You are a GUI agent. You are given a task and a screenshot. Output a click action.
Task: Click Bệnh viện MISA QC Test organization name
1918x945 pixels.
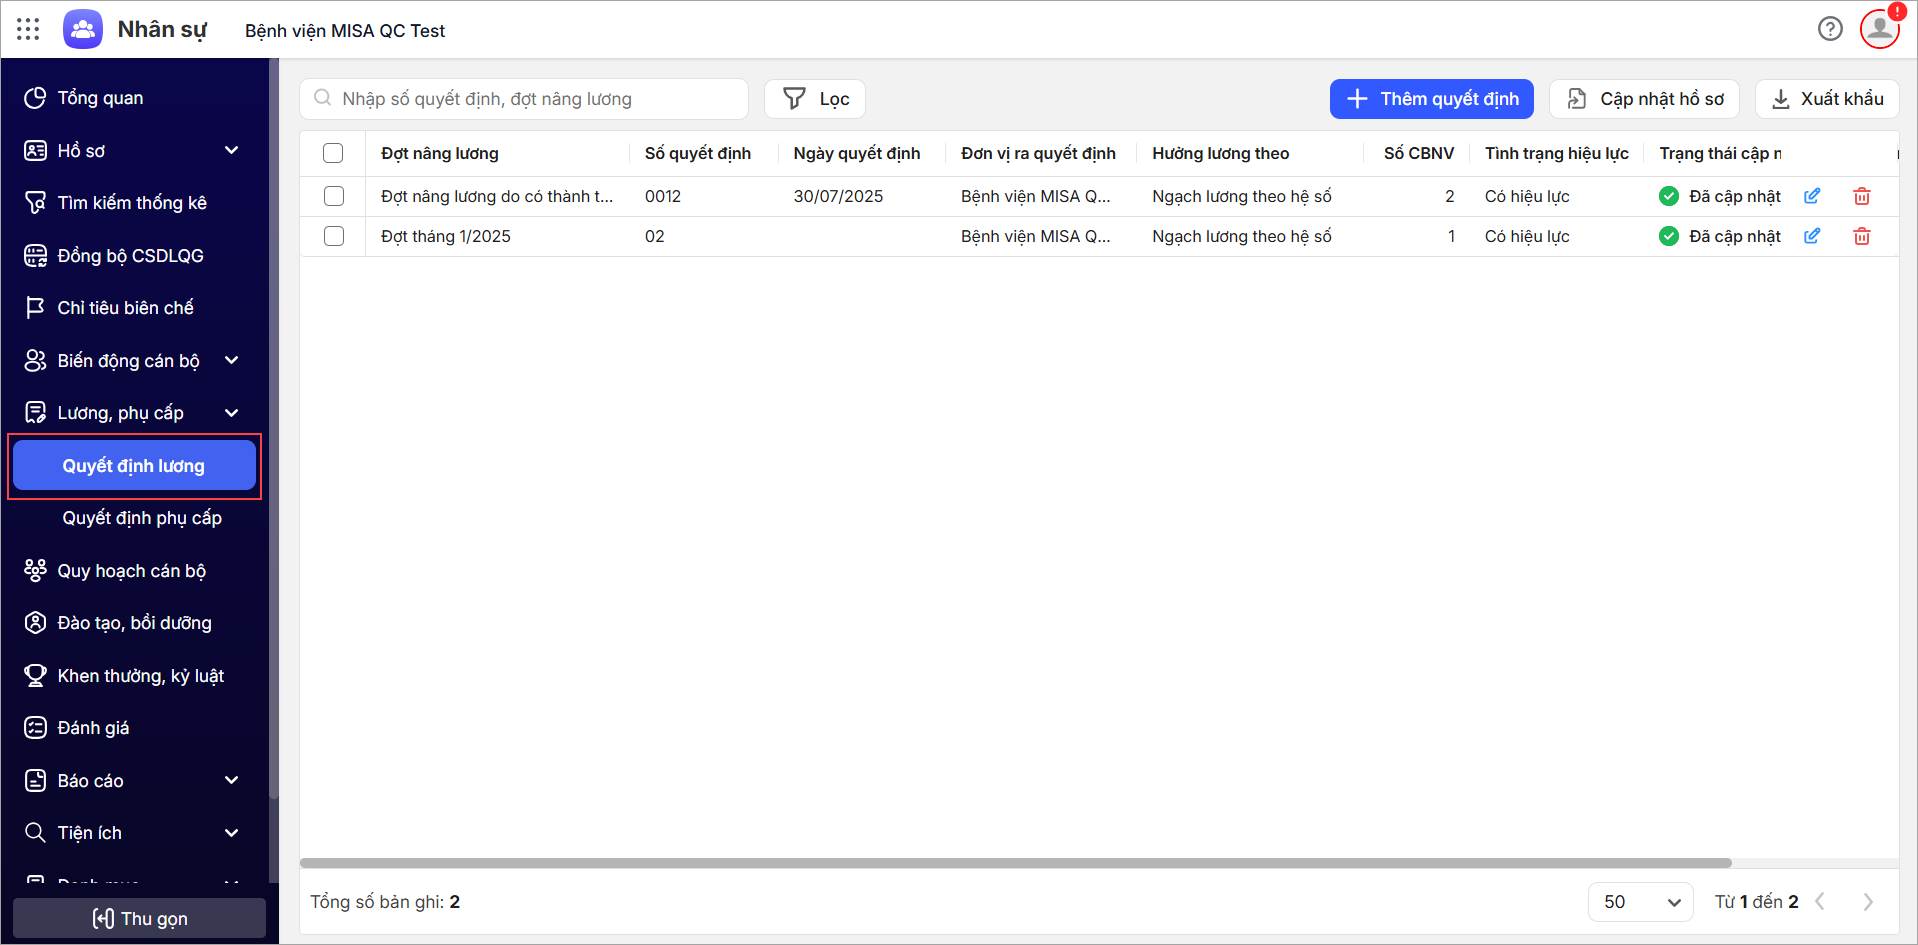pos(345,31)
